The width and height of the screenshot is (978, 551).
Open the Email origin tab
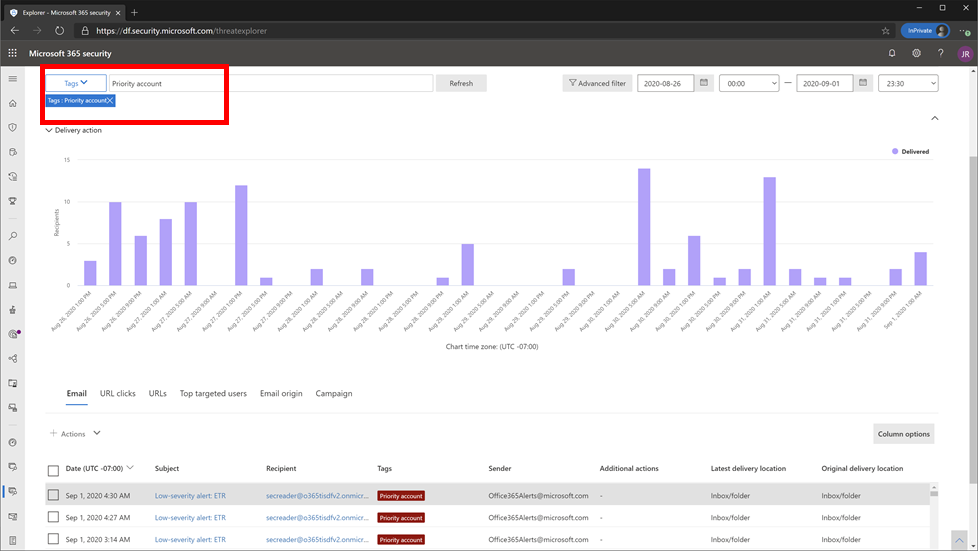point(281,393)
